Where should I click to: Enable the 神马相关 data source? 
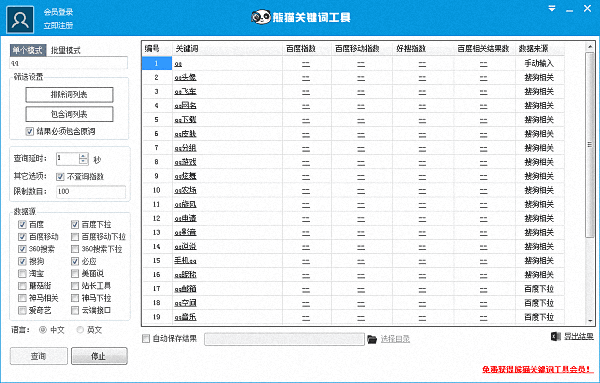coord(22,298)
